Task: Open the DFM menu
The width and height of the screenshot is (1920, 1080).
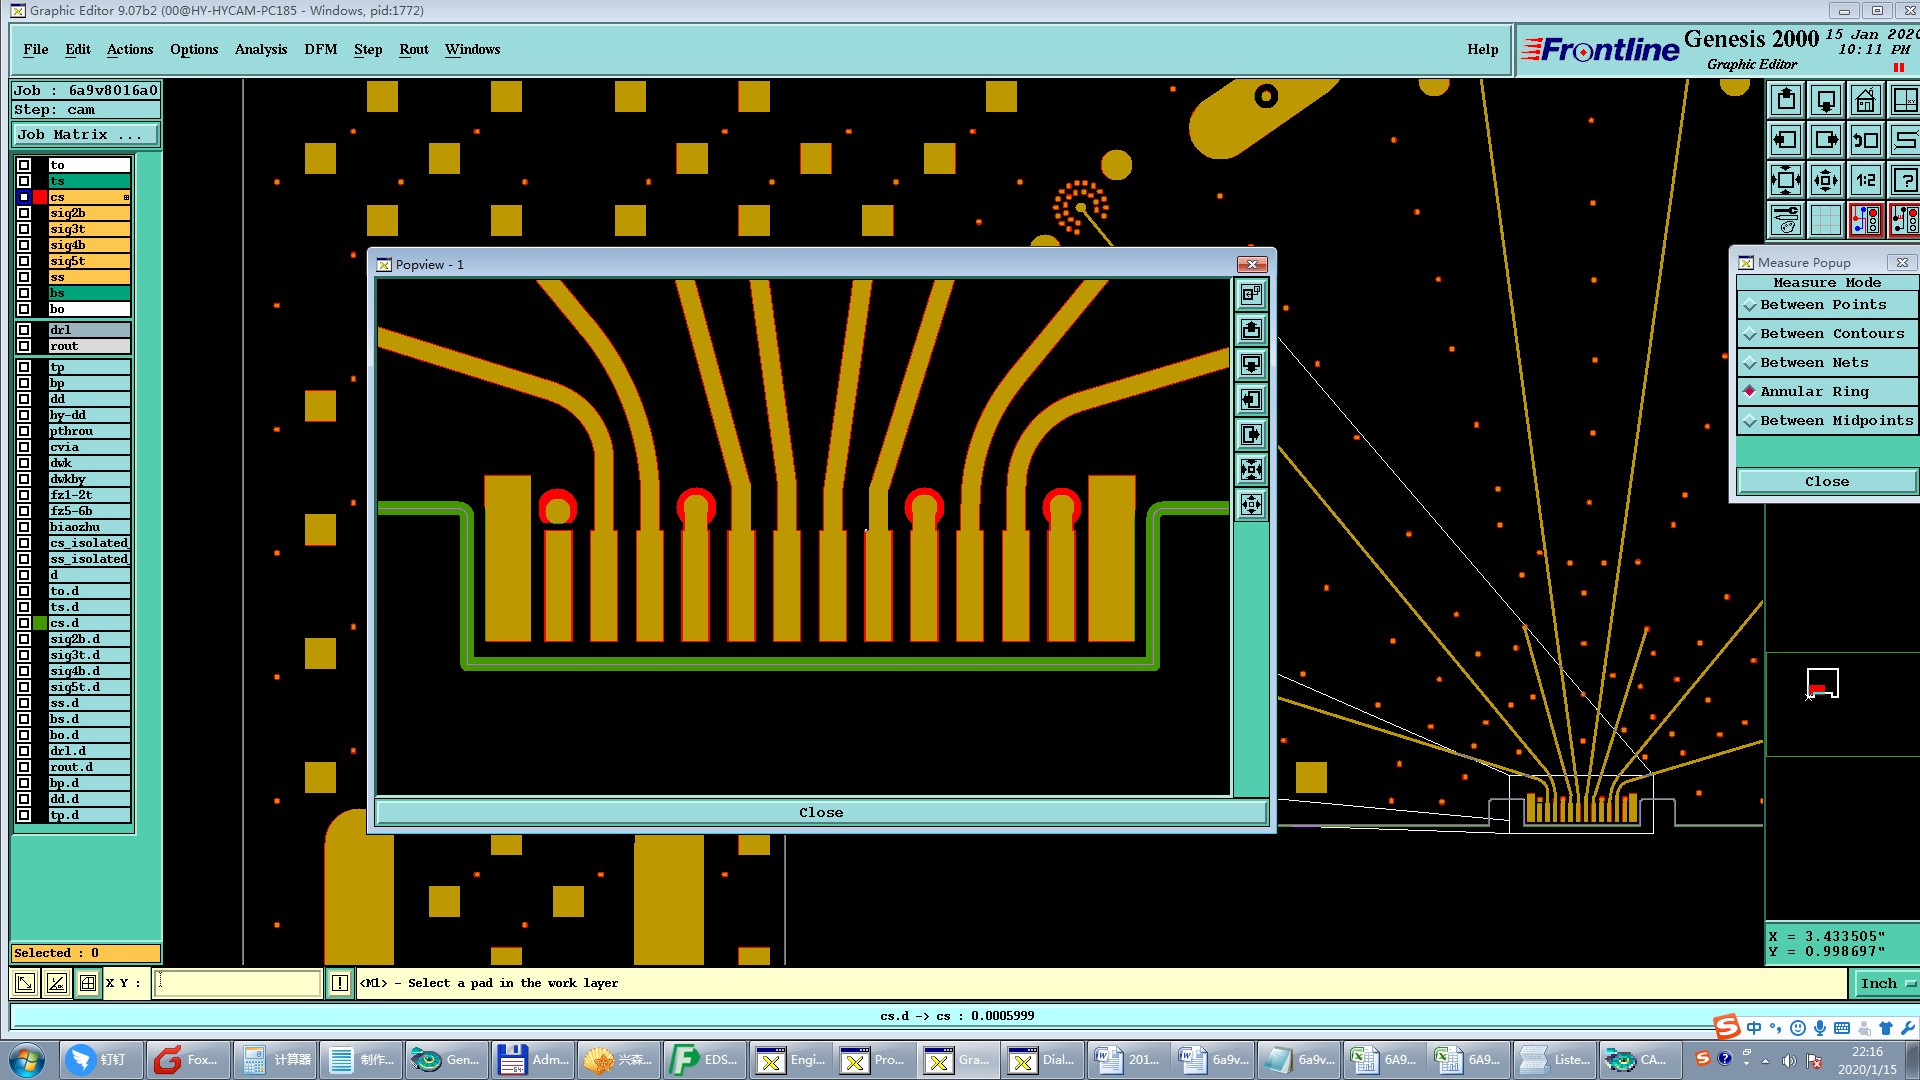Action: tap(320, 49)
